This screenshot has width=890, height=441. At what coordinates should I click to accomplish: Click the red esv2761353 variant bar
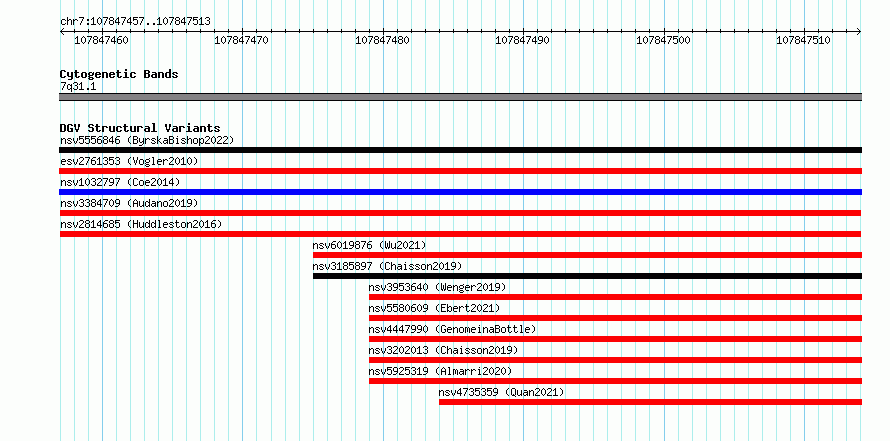point(460,171)
